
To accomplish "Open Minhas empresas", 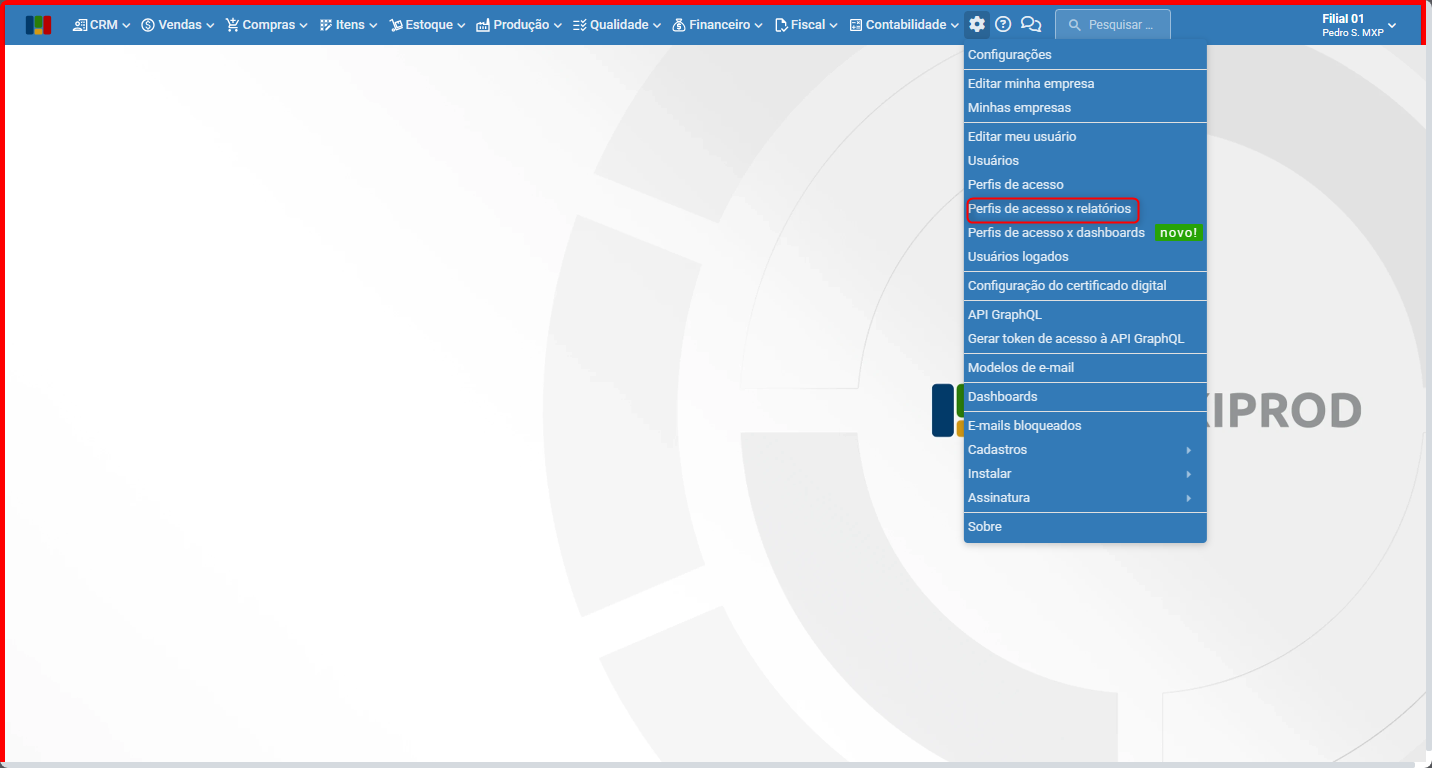I will (x=1085, y=108).
